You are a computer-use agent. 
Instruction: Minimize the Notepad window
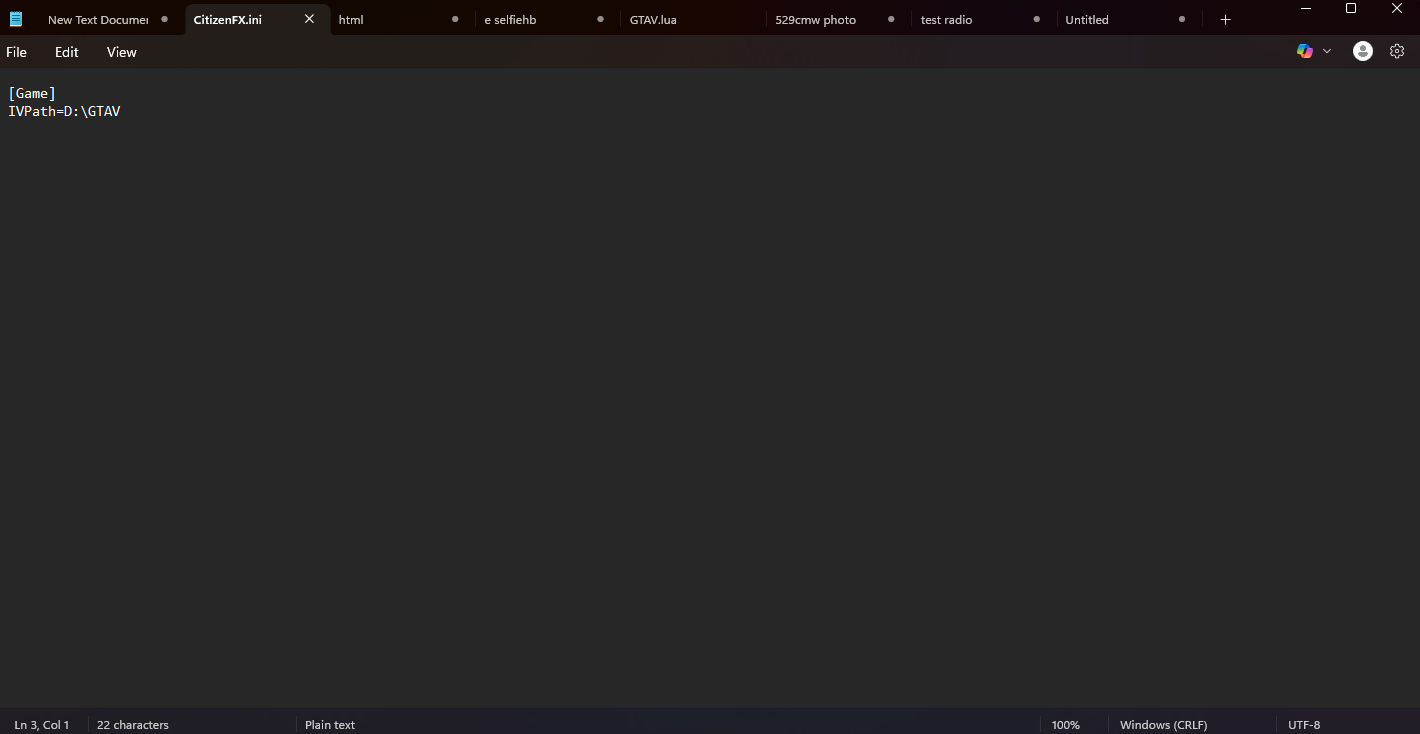[1305, 8]
